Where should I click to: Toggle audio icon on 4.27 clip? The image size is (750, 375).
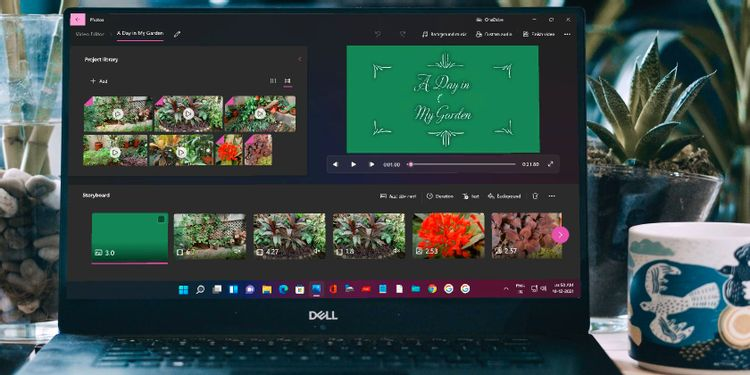click(x=317, y=251)
